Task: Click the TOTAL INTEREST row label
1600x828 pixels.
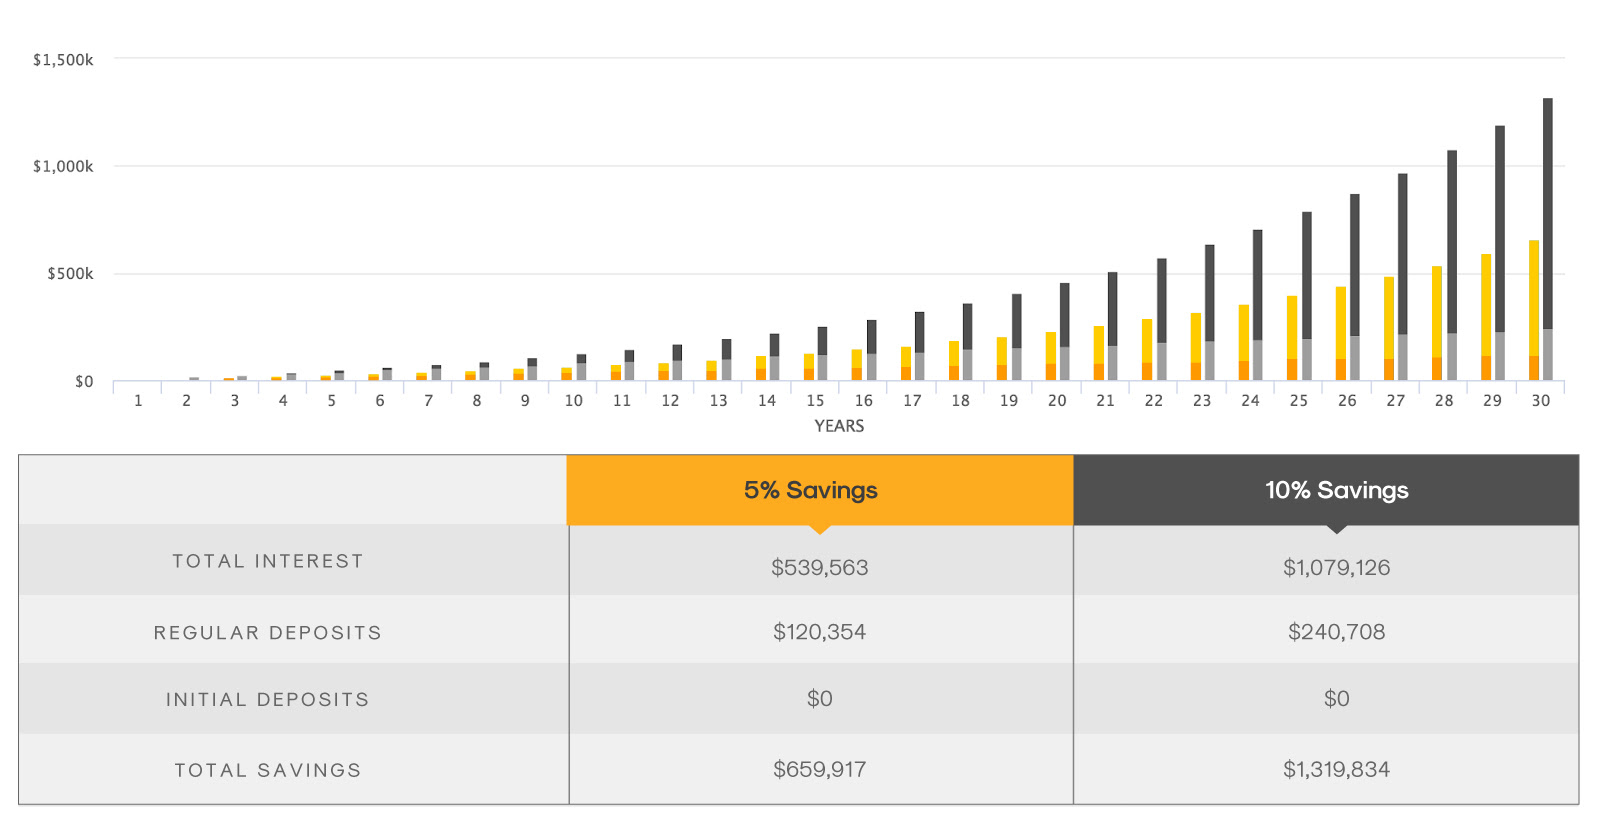Action: [x=268, y=561]
